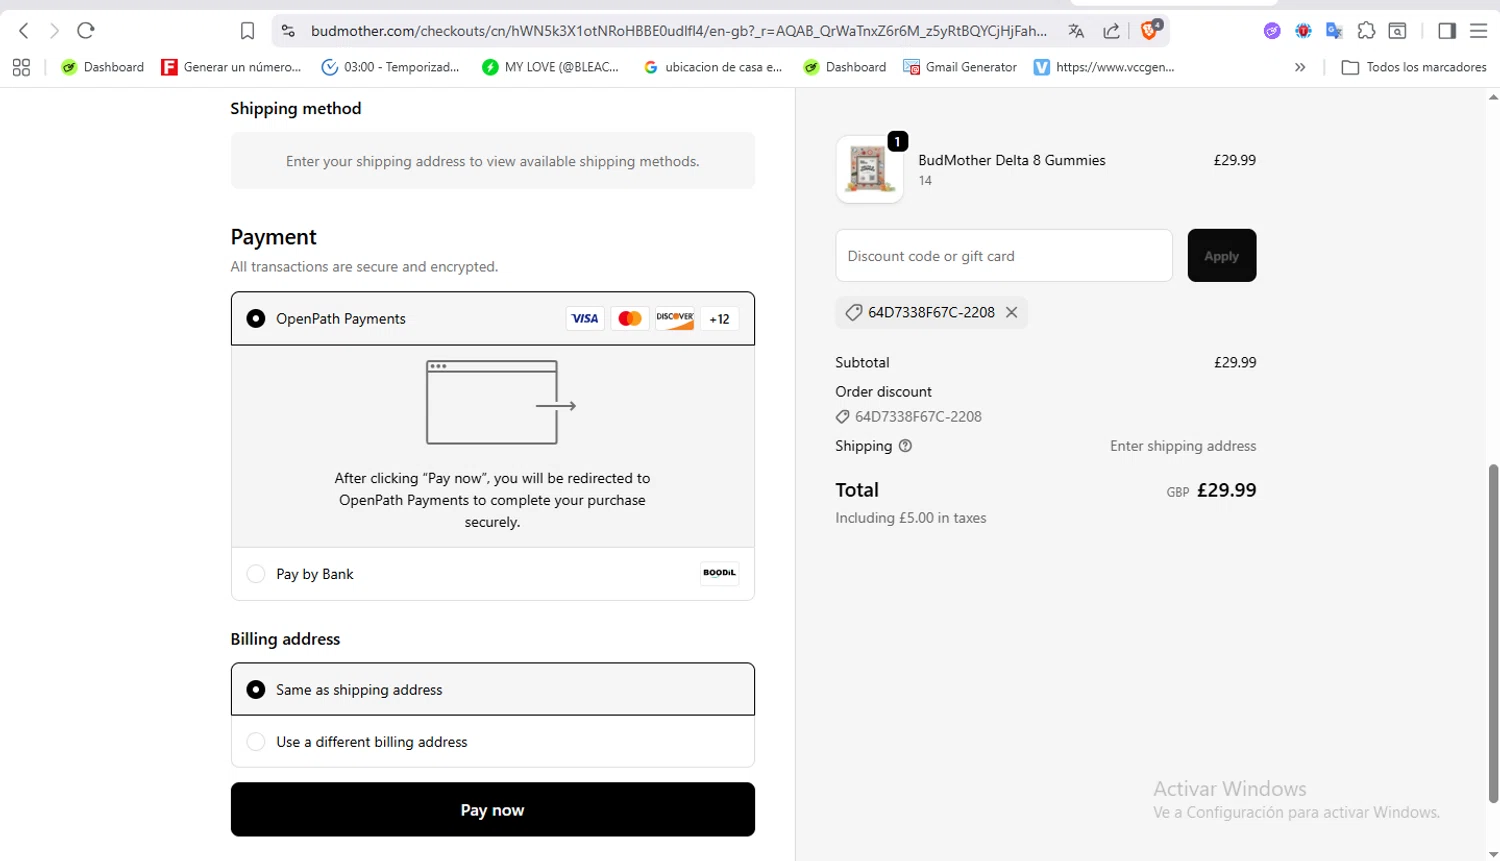This screenshot has width=1500, height=861.
Task: Click the Visa card icon
Action: click(x=585, y=319)
